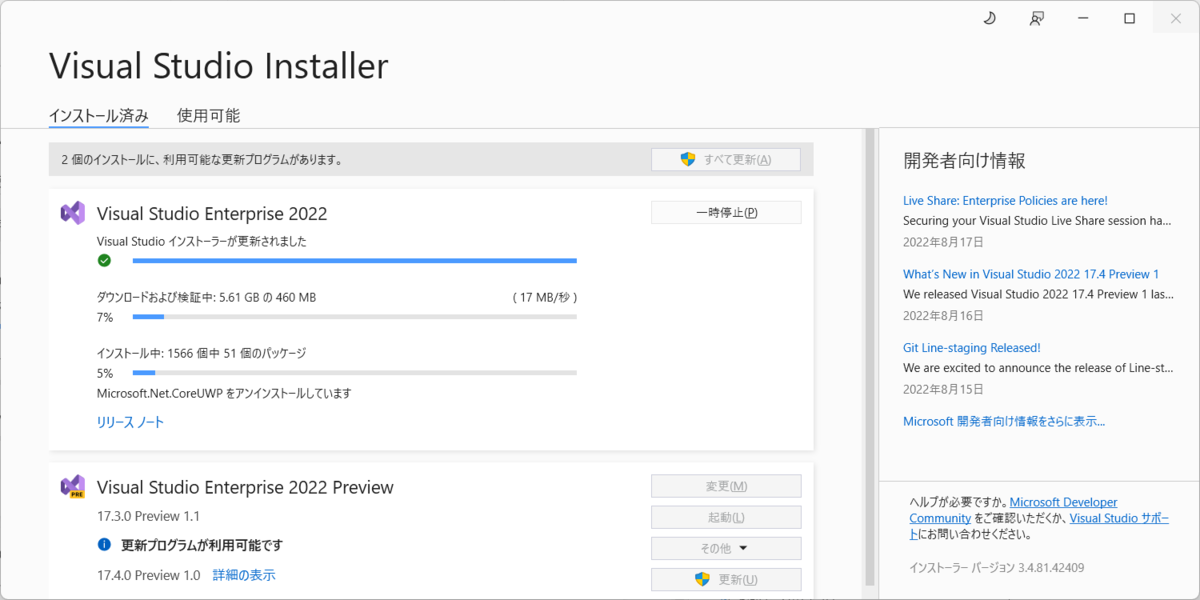Click the すべて更新(A) button
This screenshot has width=1200, height=600.
(x=726, y=160)
